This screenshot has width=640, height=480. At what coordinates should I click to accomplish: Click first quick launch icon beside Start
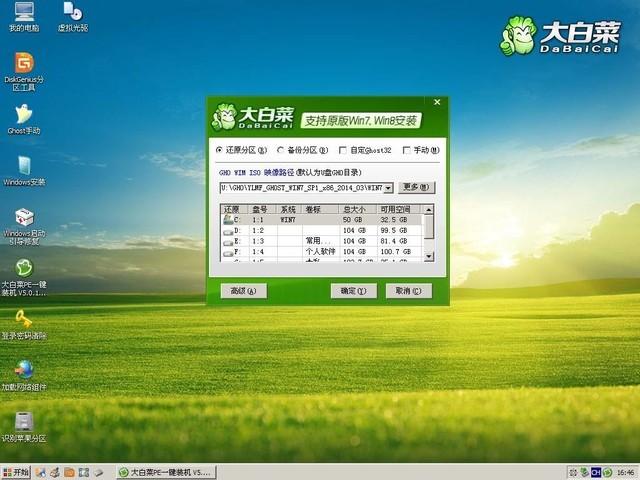click(40, 473)
